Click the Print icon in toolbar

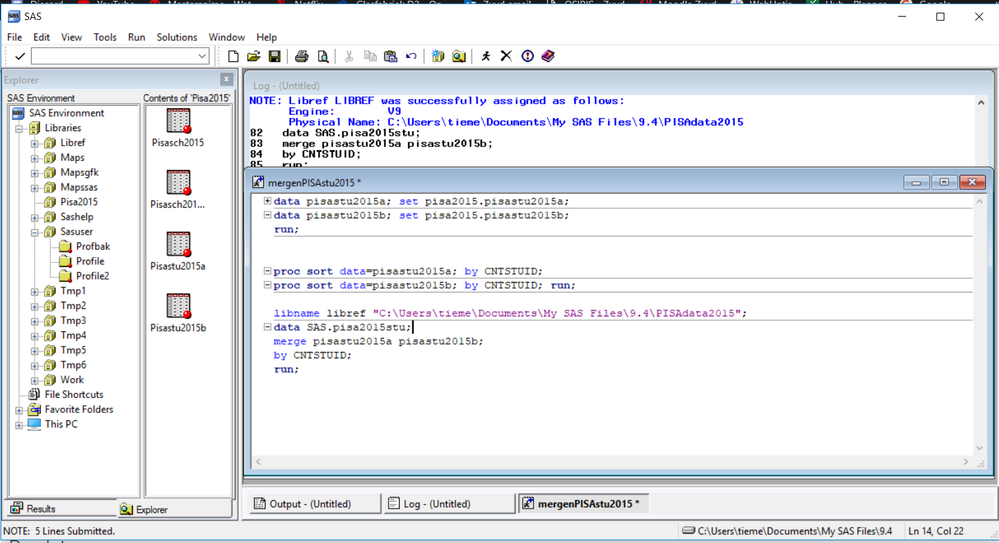pos(301,57)
